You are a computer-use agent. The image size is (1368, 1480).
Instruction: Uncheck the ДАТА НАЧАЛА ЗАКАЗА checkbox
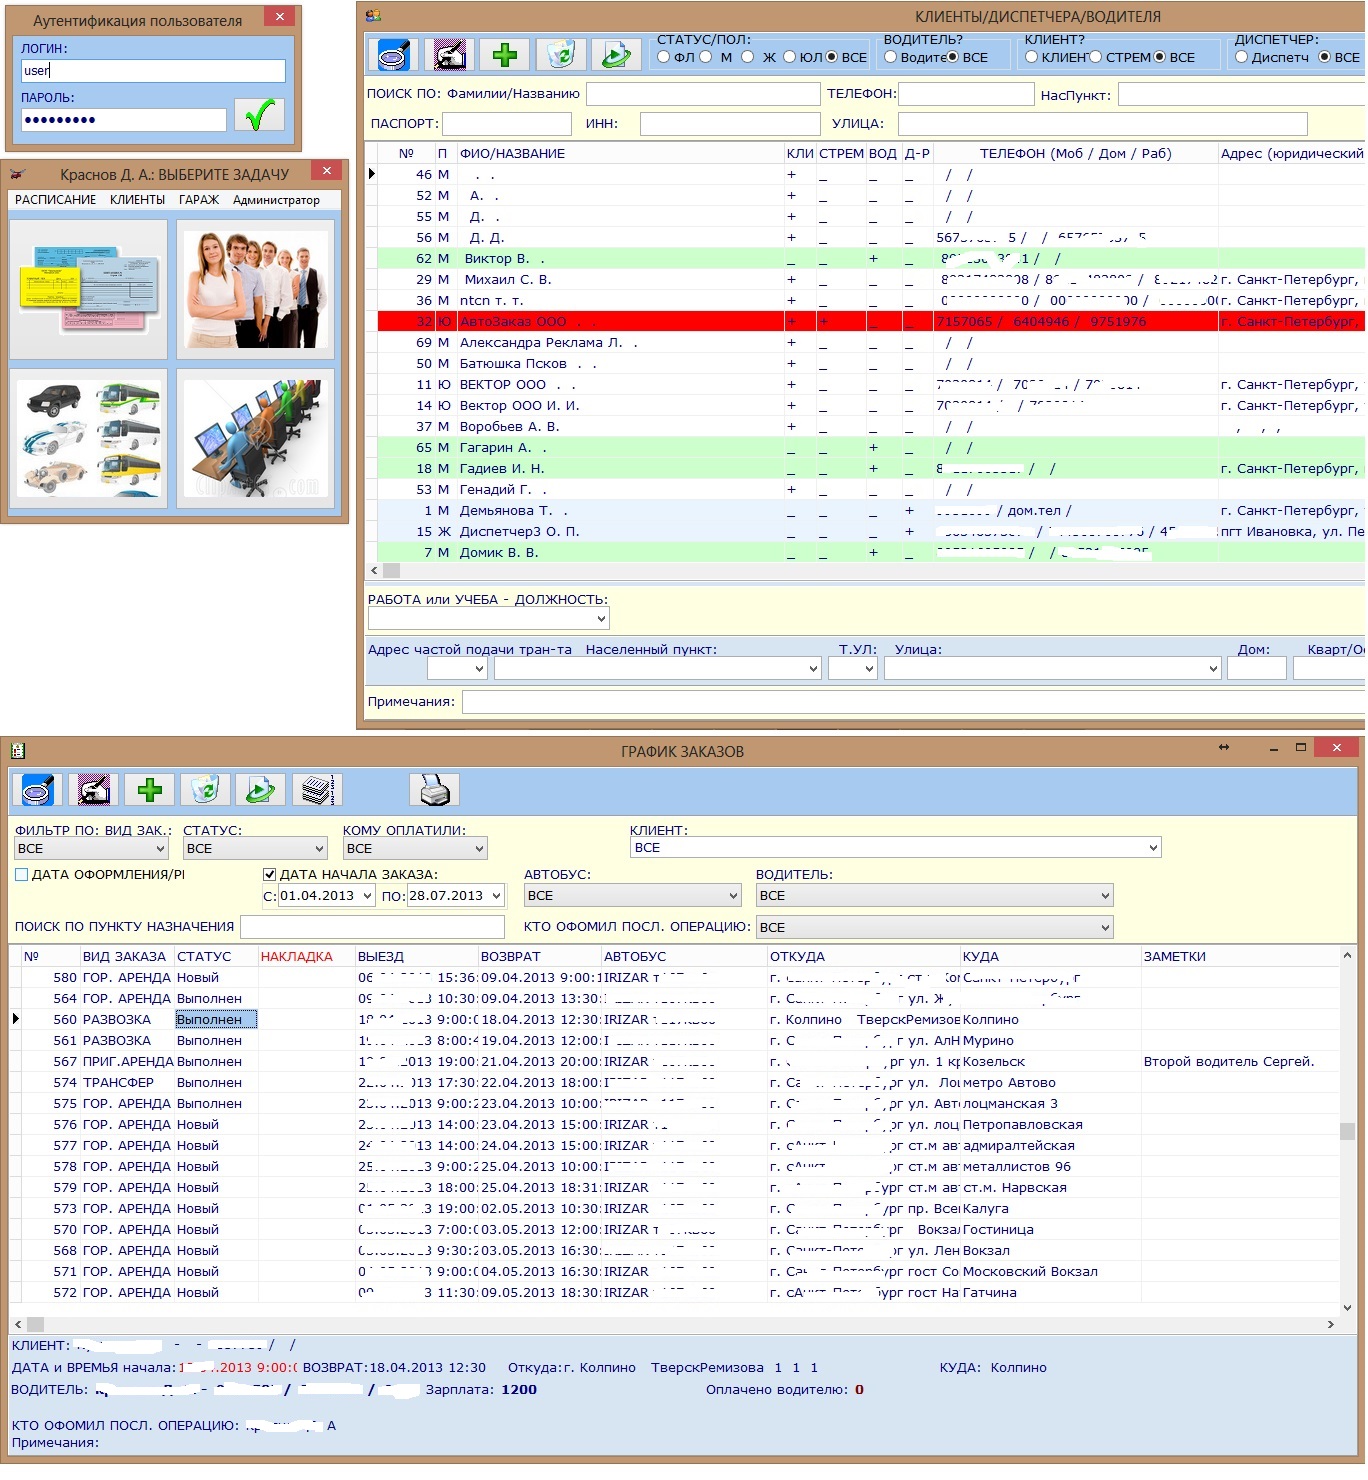(x=269, y=875)
